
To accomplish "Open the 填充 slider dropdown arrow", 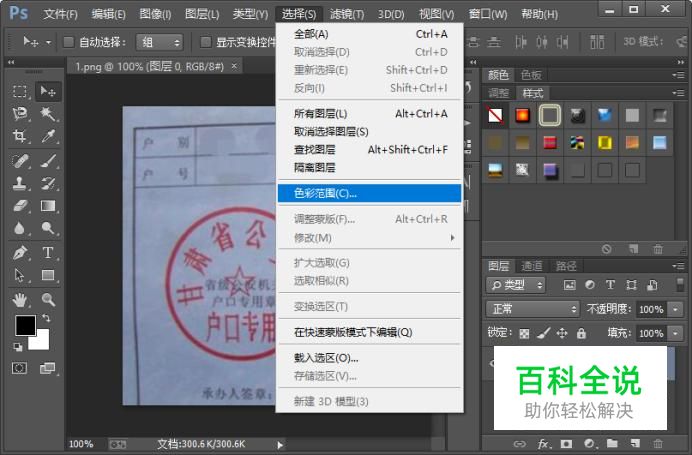I will [x=675, y=333].
